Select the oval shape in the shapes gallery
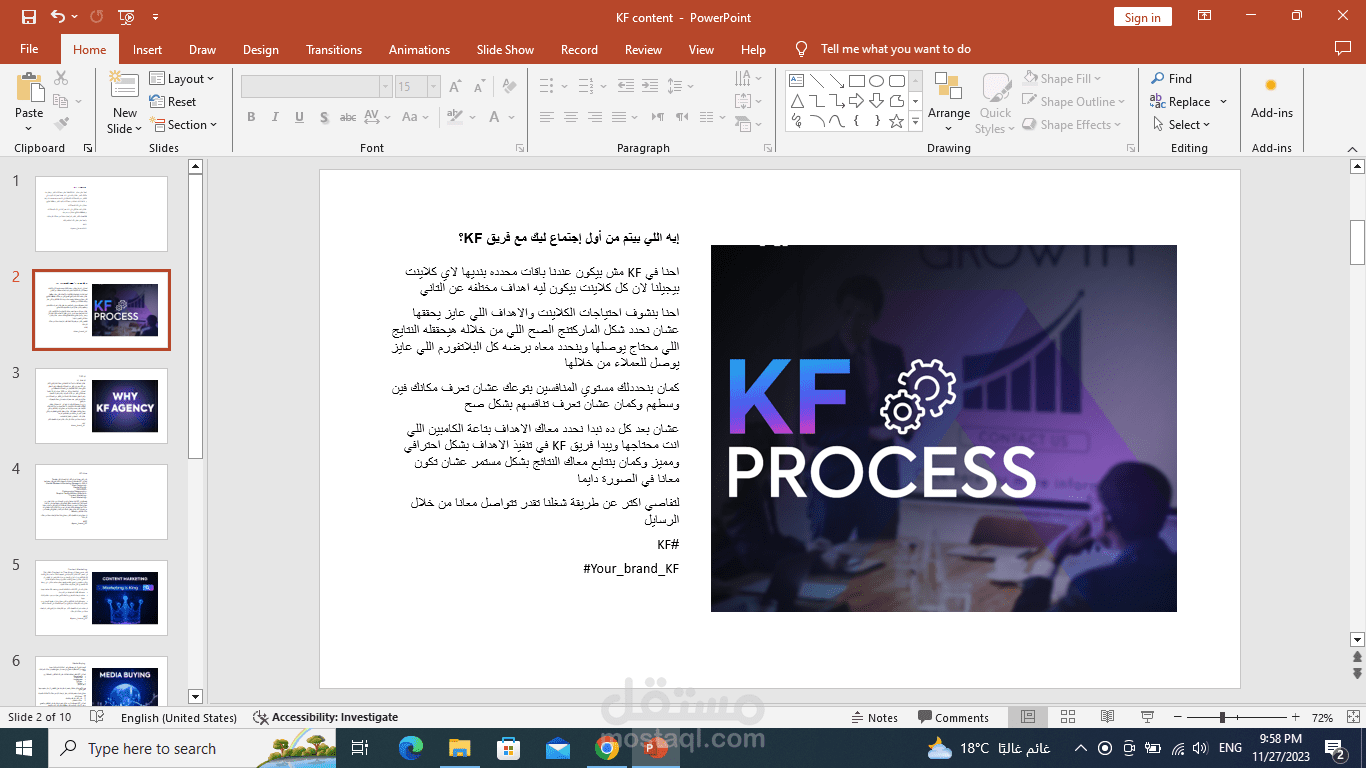The height and width of the screenshot is (768, 1366). 877,81
